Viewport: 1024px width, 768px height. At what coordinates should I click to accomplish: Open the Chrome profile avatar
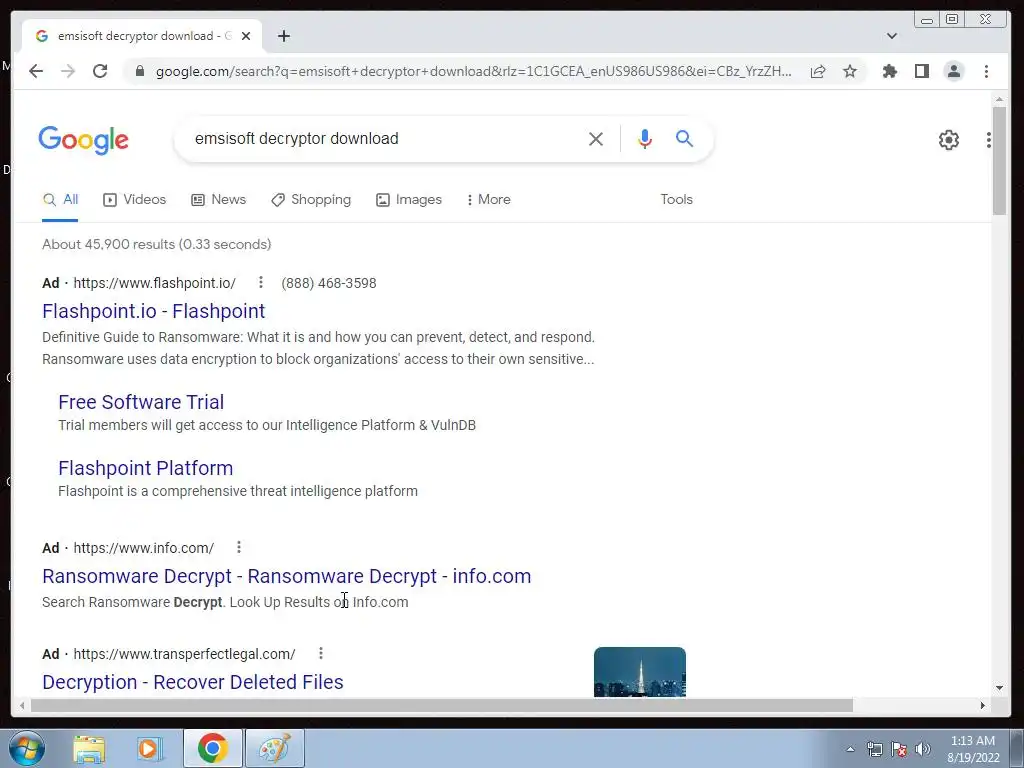pos(953,71)
